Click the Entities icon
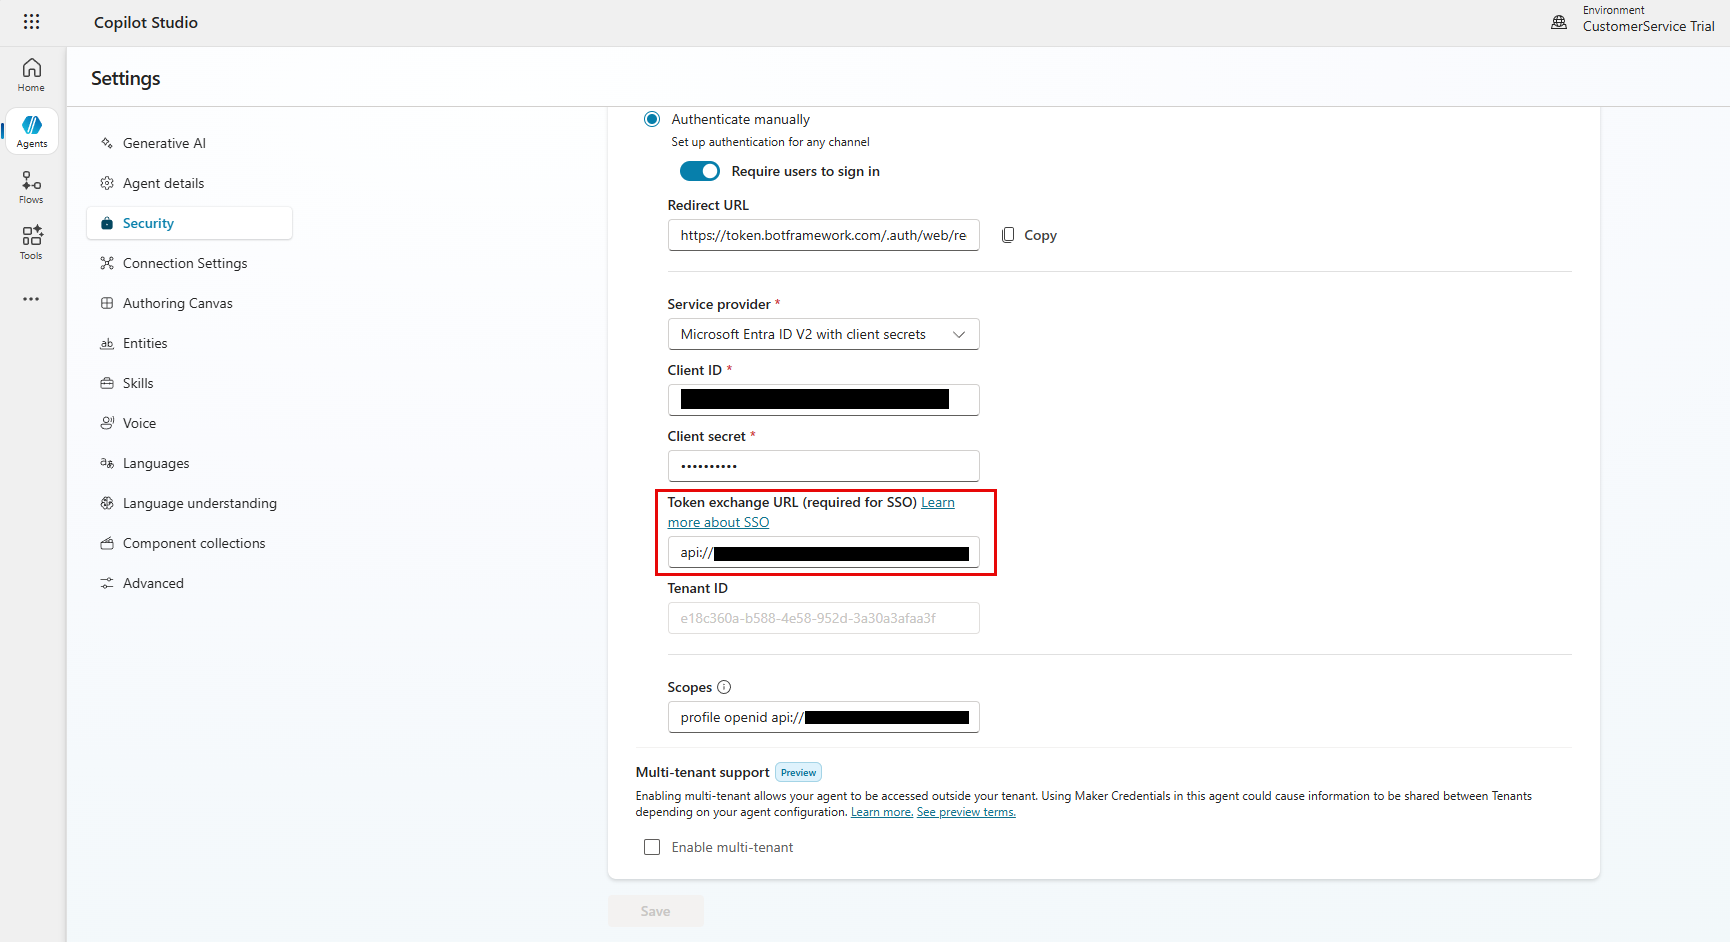The width and height of the screenshot is (1730, 942). coord(107,343)
